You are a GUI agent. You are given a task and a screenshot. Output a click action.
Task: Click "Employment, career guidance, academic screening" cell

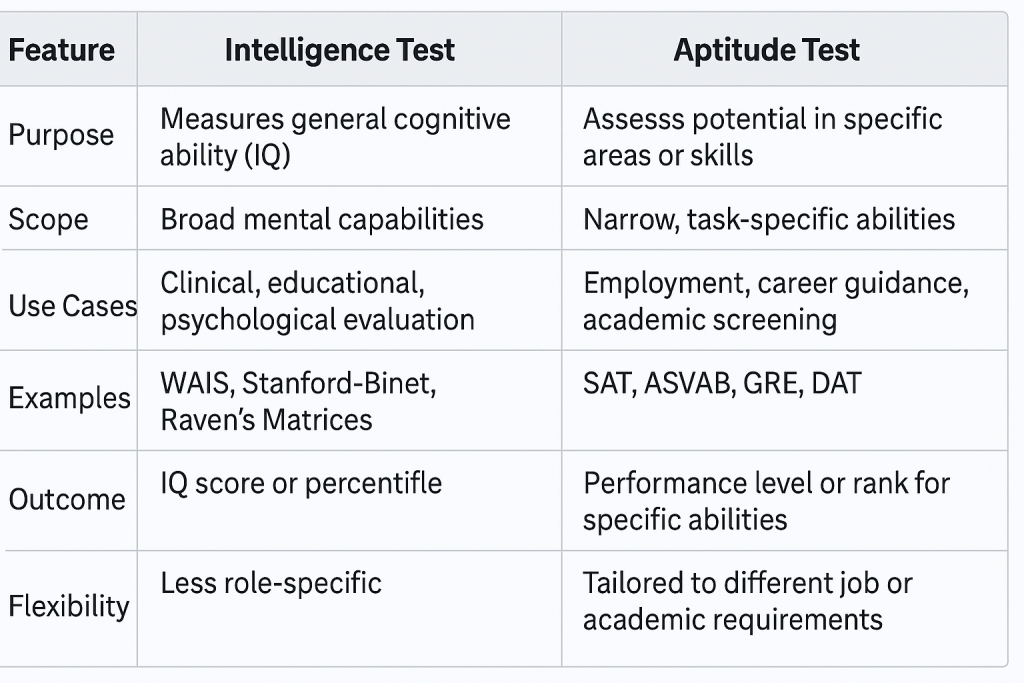coord(775,301)
